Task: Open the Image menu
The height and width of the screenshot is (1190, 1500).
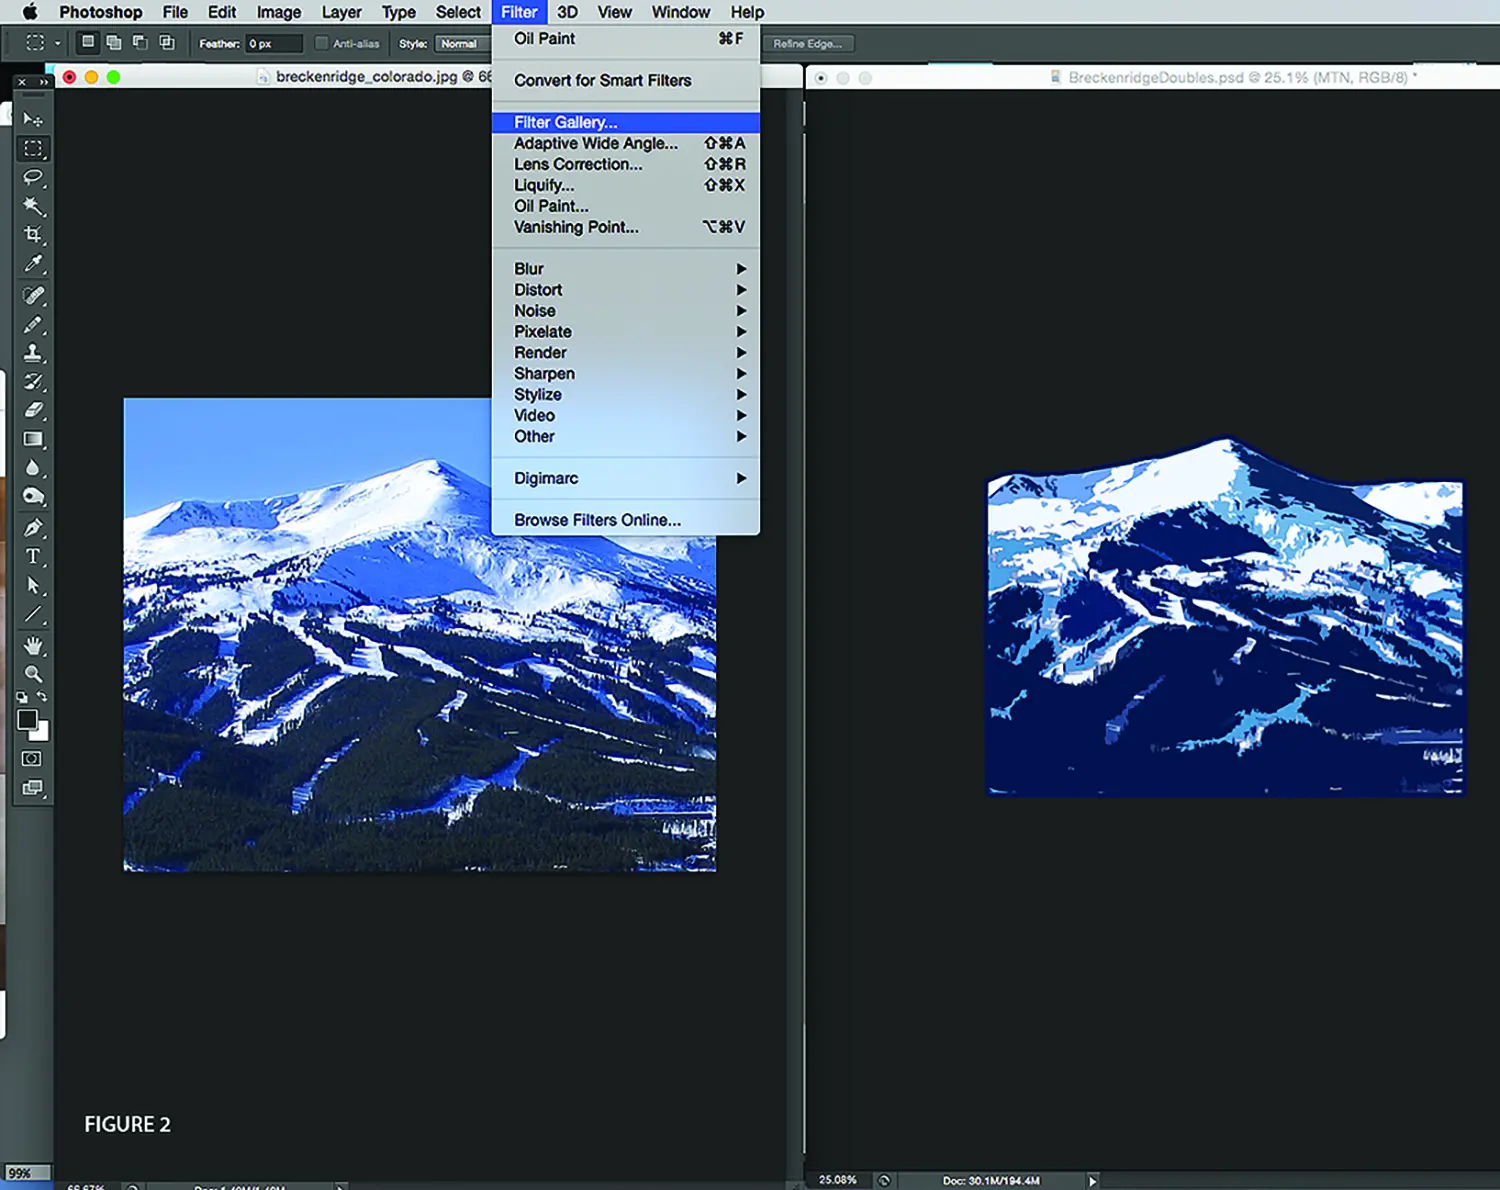Action: click(278, 12)
